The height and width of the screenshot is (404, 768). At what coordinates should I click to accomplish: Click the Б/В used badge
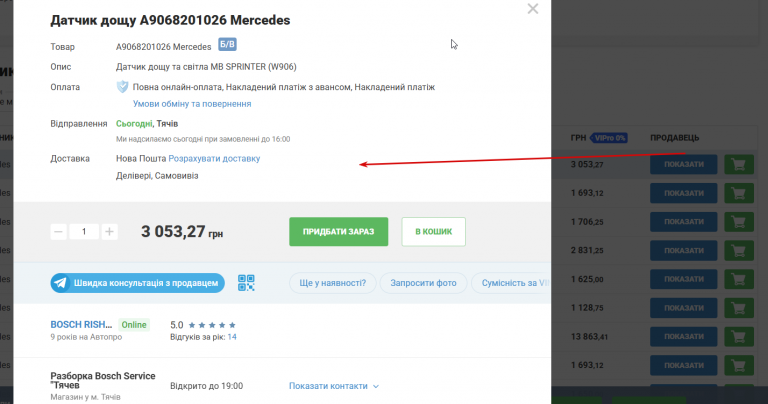227,45
